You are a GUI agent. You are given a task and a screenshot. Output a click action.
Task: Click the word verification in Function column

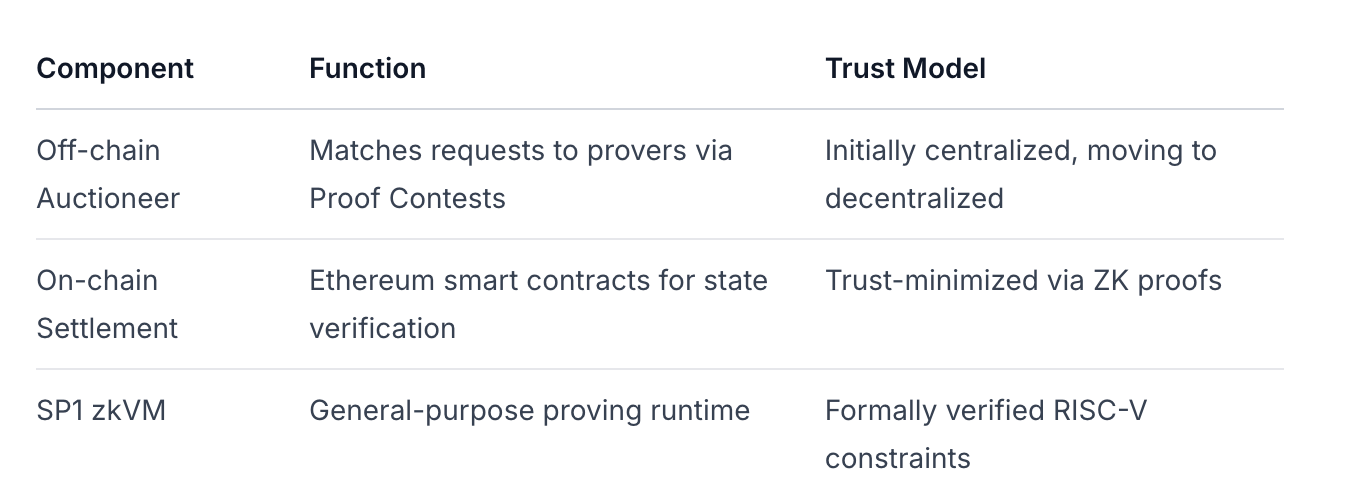(x=382, y=328)
